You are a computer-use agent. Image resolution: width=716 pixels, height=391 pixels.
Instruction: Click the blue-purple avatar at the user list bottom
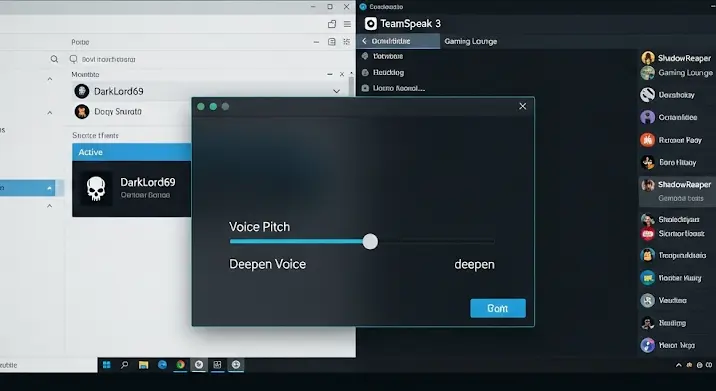click(648, 345)
